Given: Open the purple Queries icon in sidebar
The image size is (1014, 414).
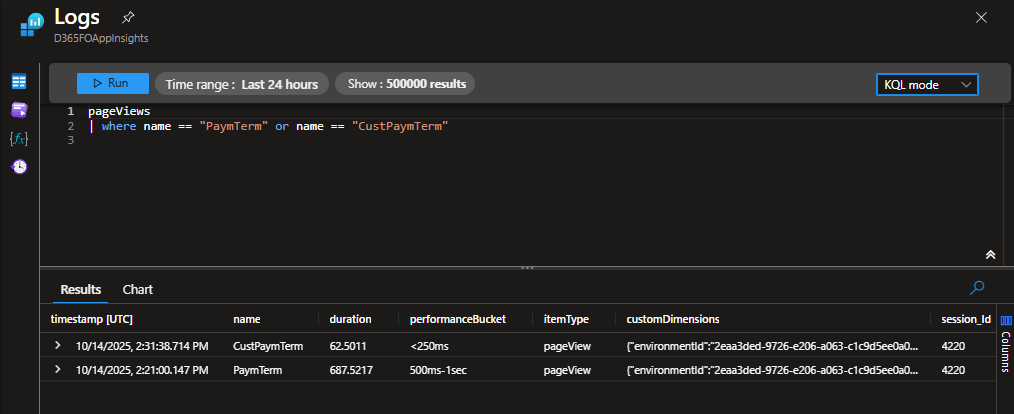Looking at the screenshot, I should pos(19,110).
